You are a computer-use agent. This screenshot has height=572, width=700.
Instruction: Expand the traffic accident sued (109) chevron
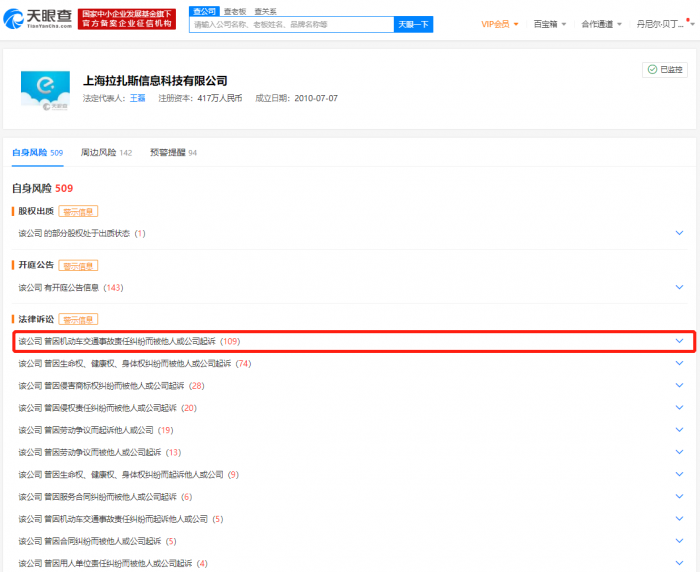(x=679, y=341)
